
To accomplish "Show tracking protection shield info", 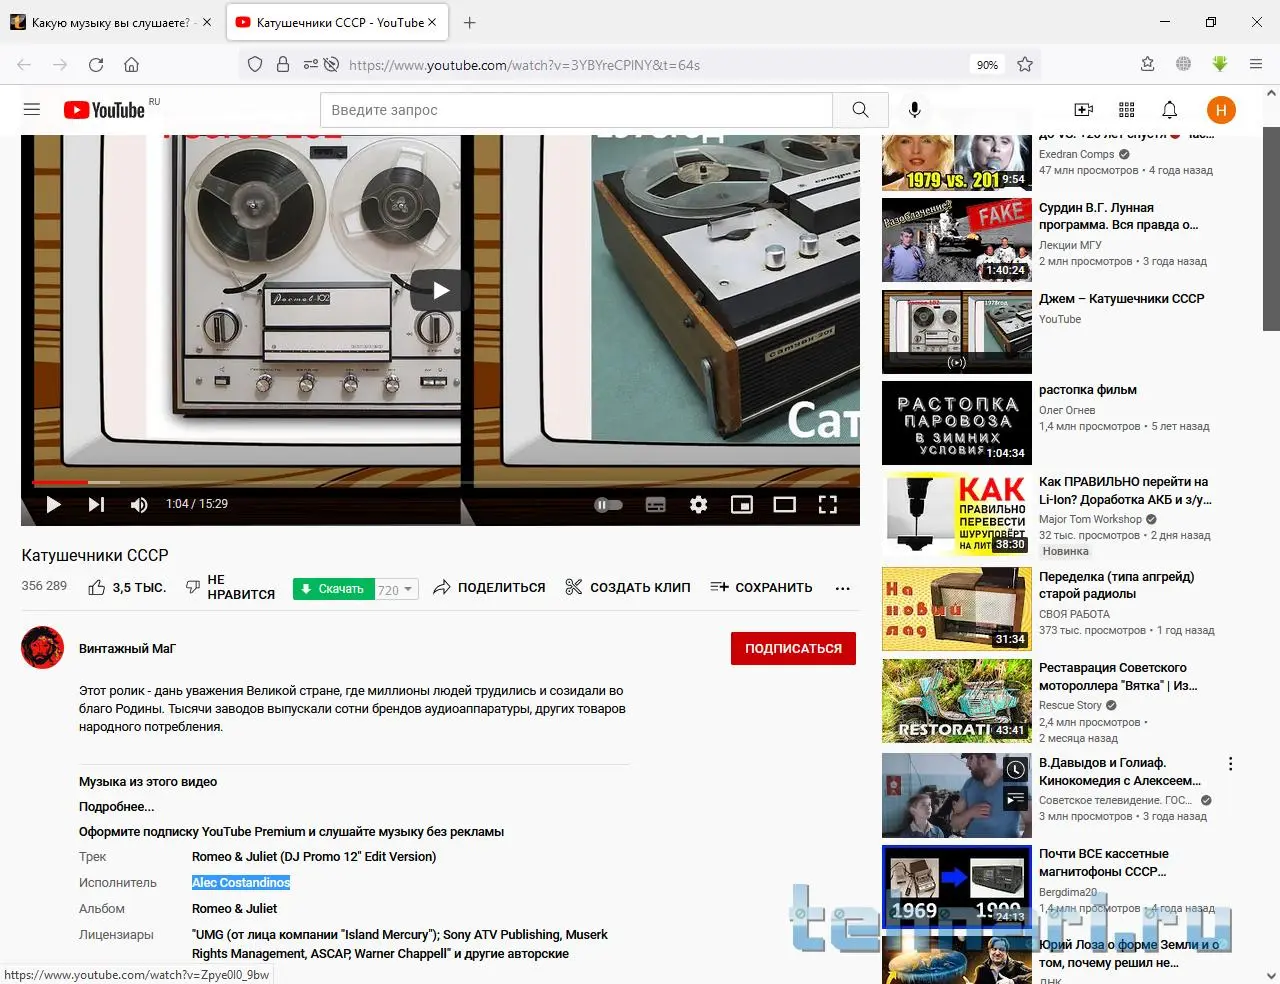I will tap(255, 65).
